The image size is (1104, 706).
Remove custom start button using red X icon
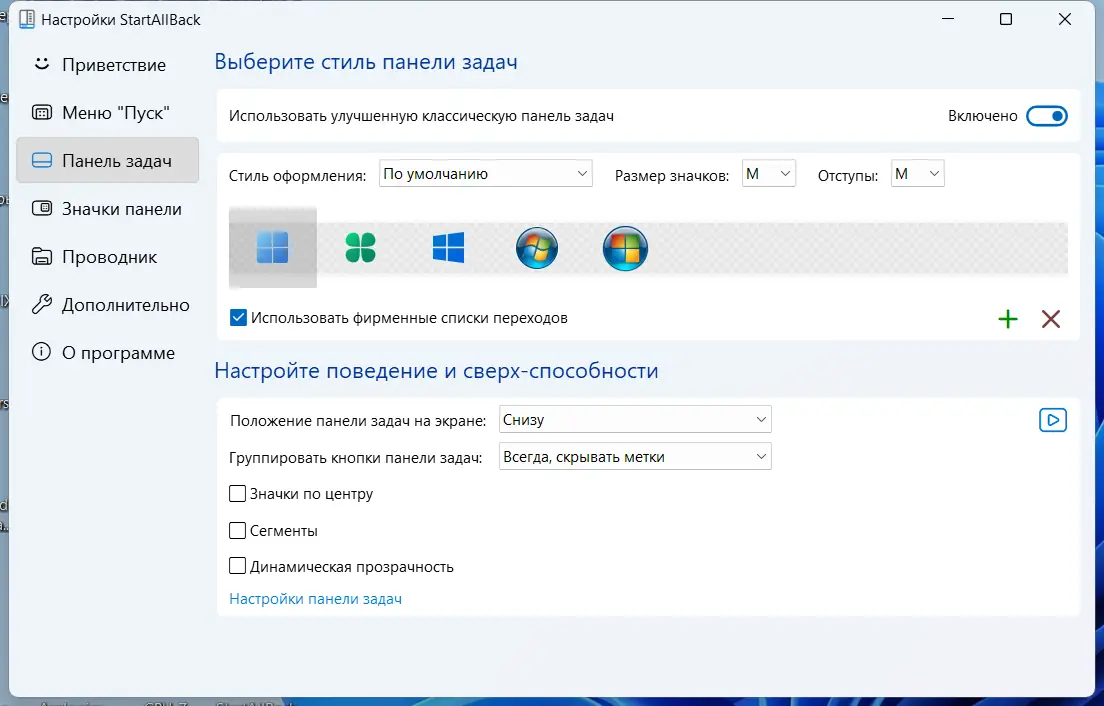pos(1051,319)
